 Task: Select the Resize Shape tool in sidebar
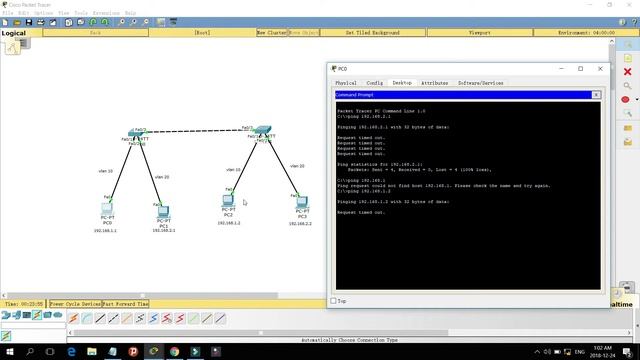[627, 113]
